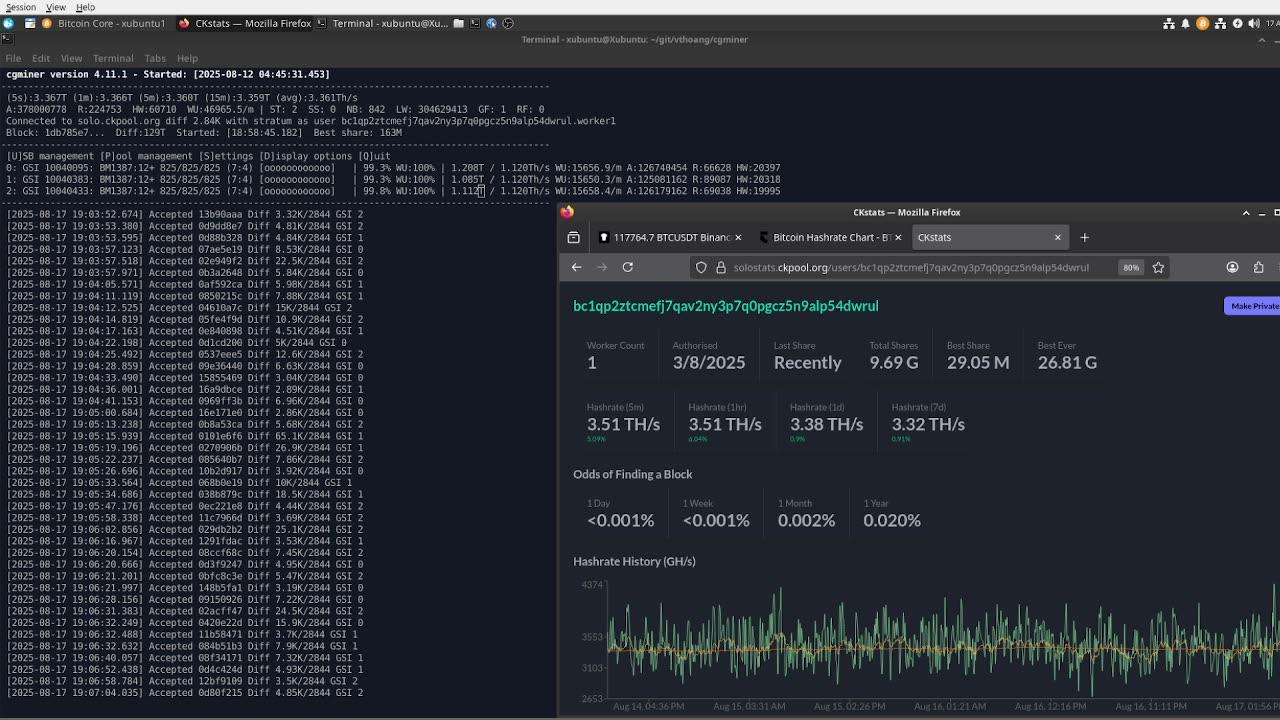Click the Hashrate (1d) 3.38 TH/s value
The width and height of the screenshot is (1280, 720).
click(x=826, y=424)
